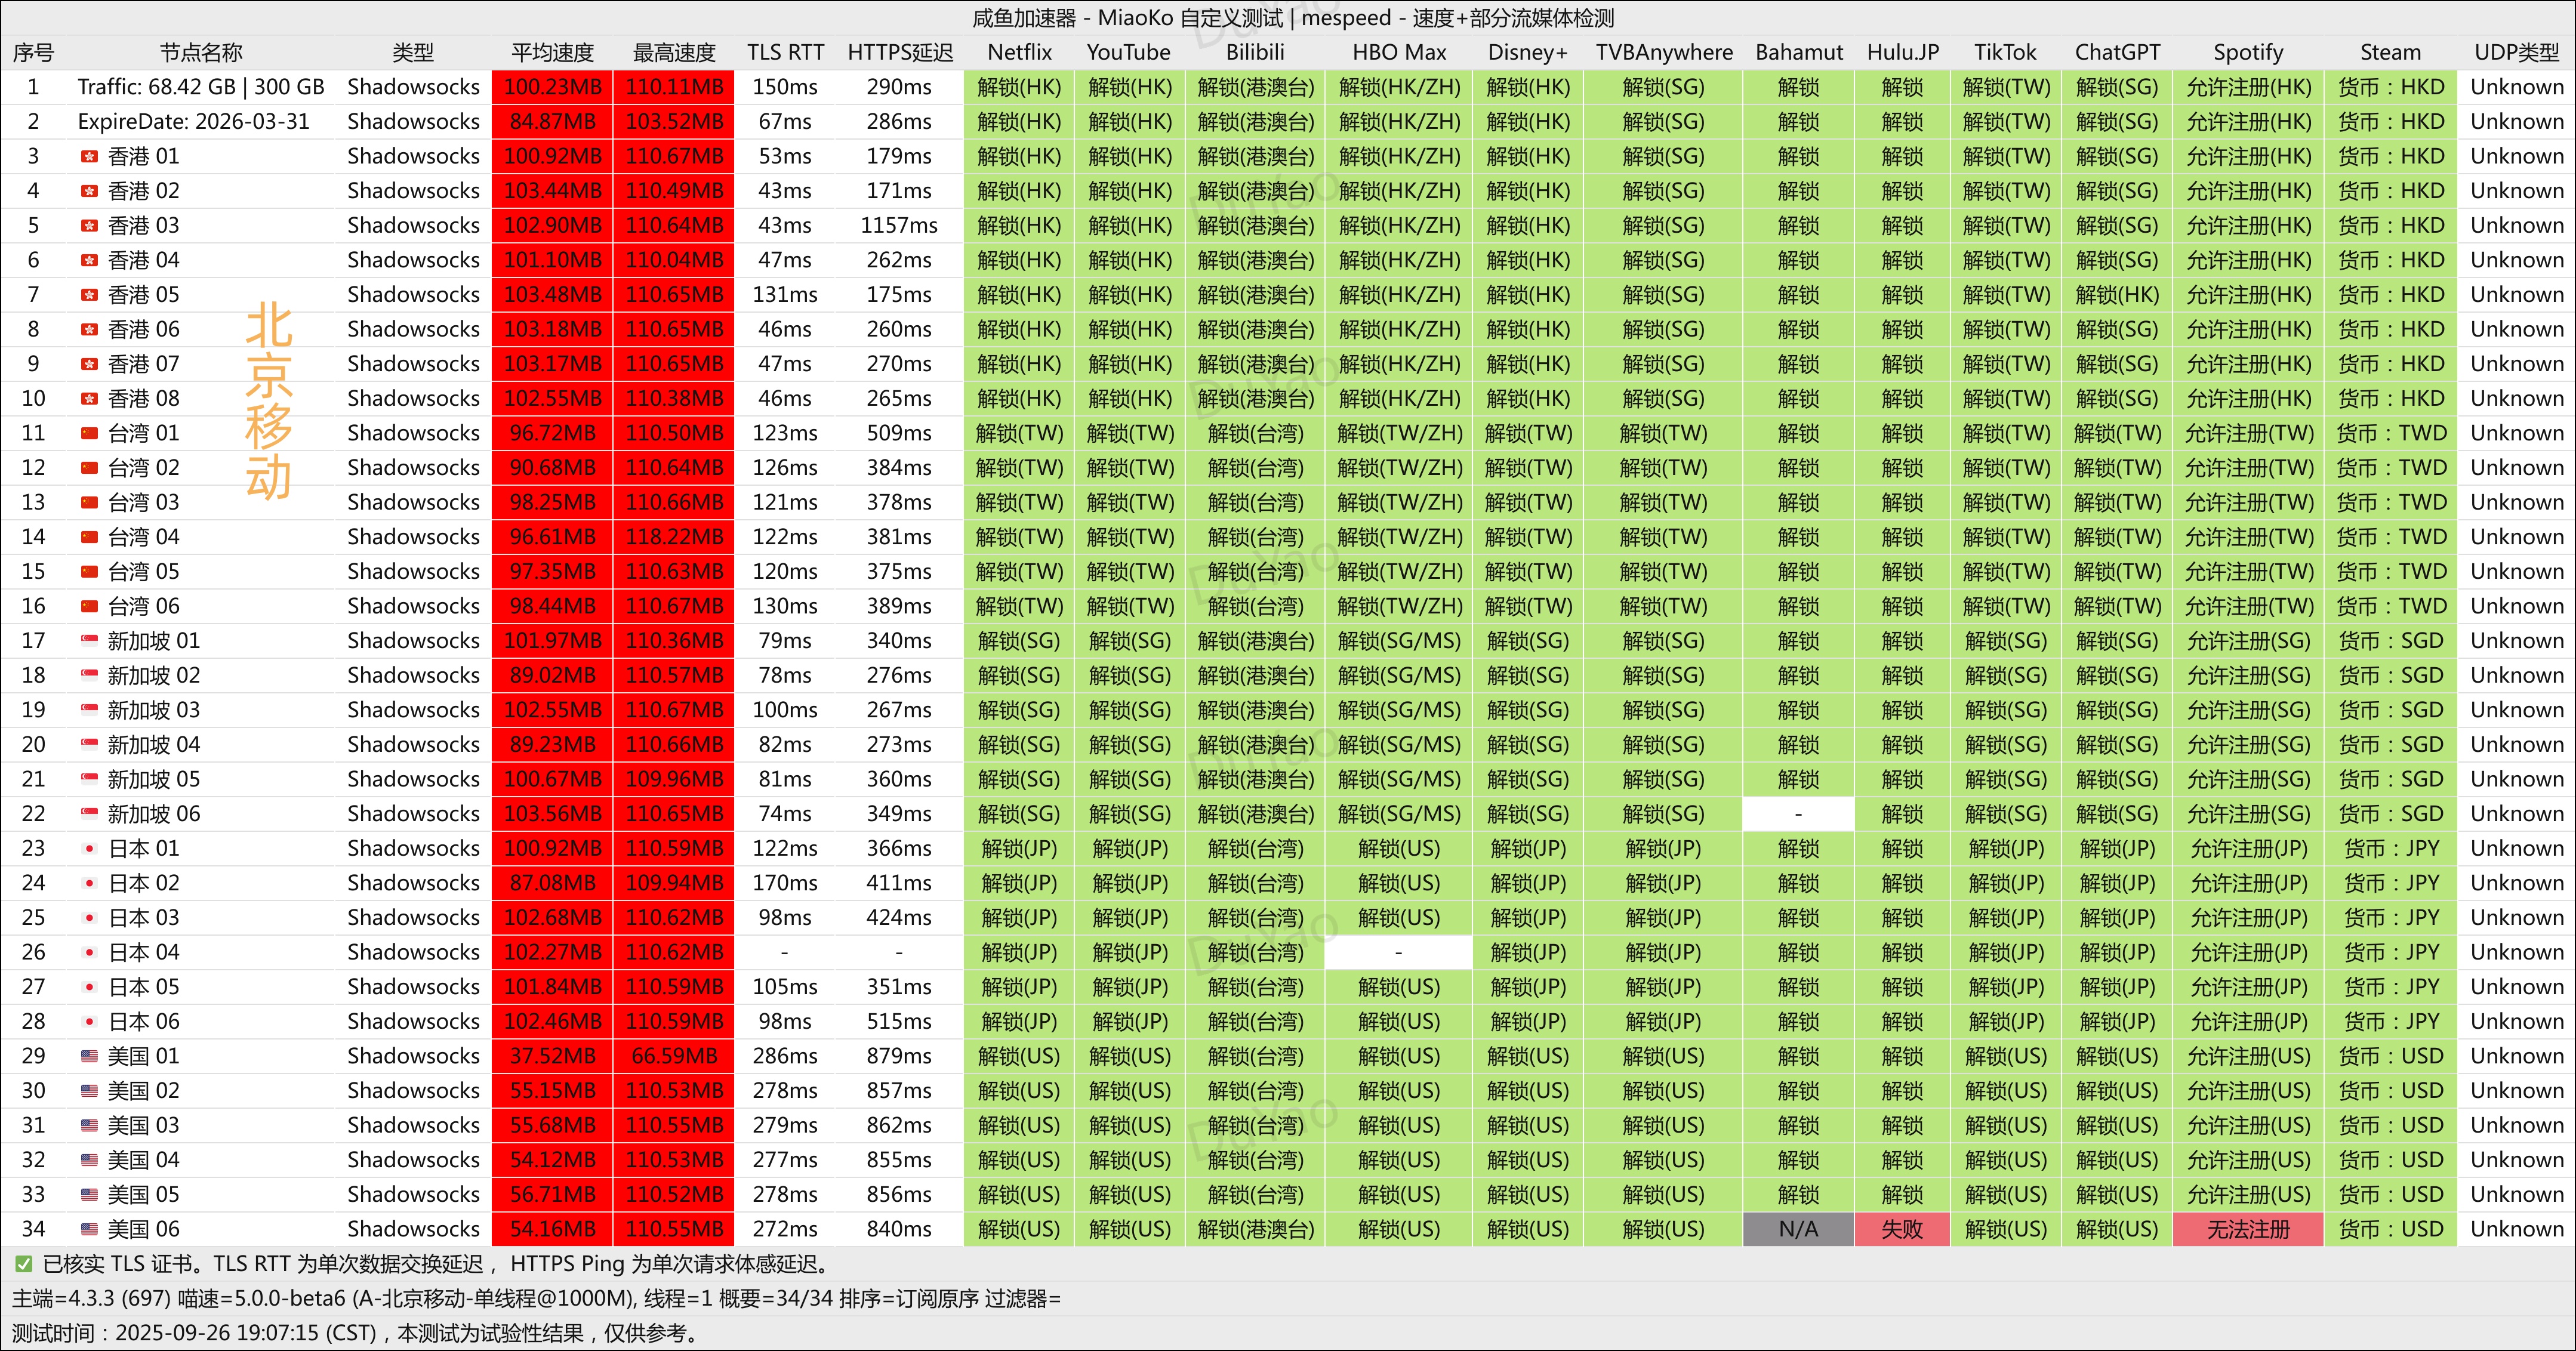Click the US flag beside 美国 01
This screenshot has height=1351, width=2576.
90,1057
